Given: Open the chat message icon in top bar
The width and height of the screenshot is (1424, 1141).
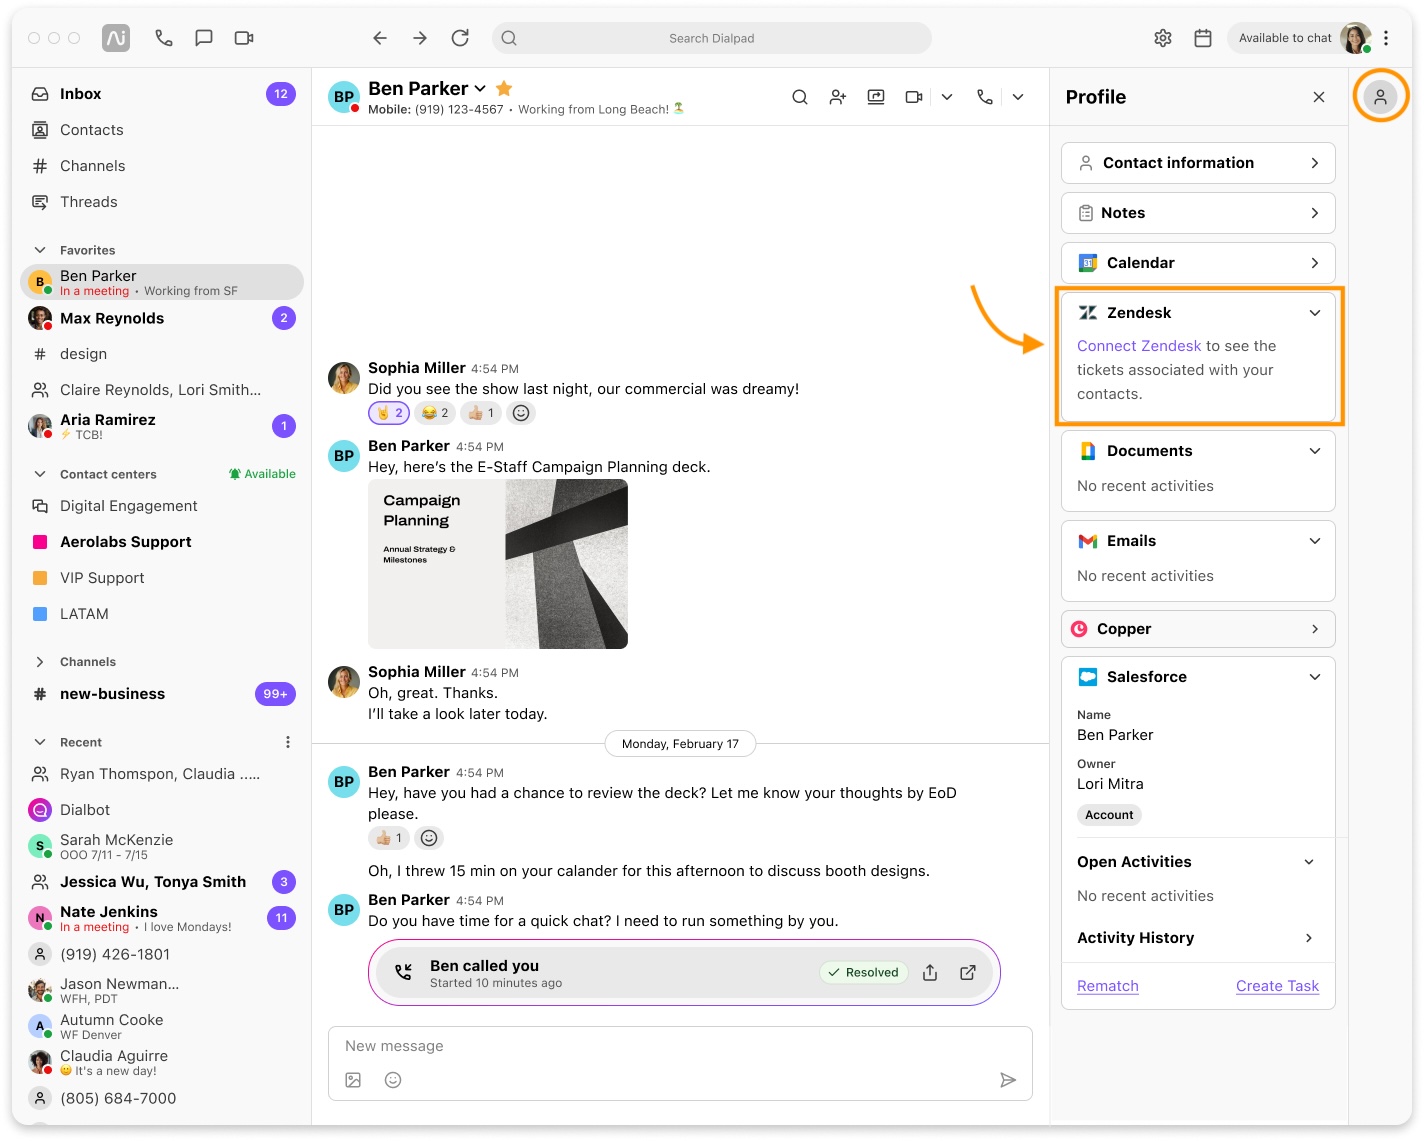Looking at the screenshot, I should [x=204, y=38].
